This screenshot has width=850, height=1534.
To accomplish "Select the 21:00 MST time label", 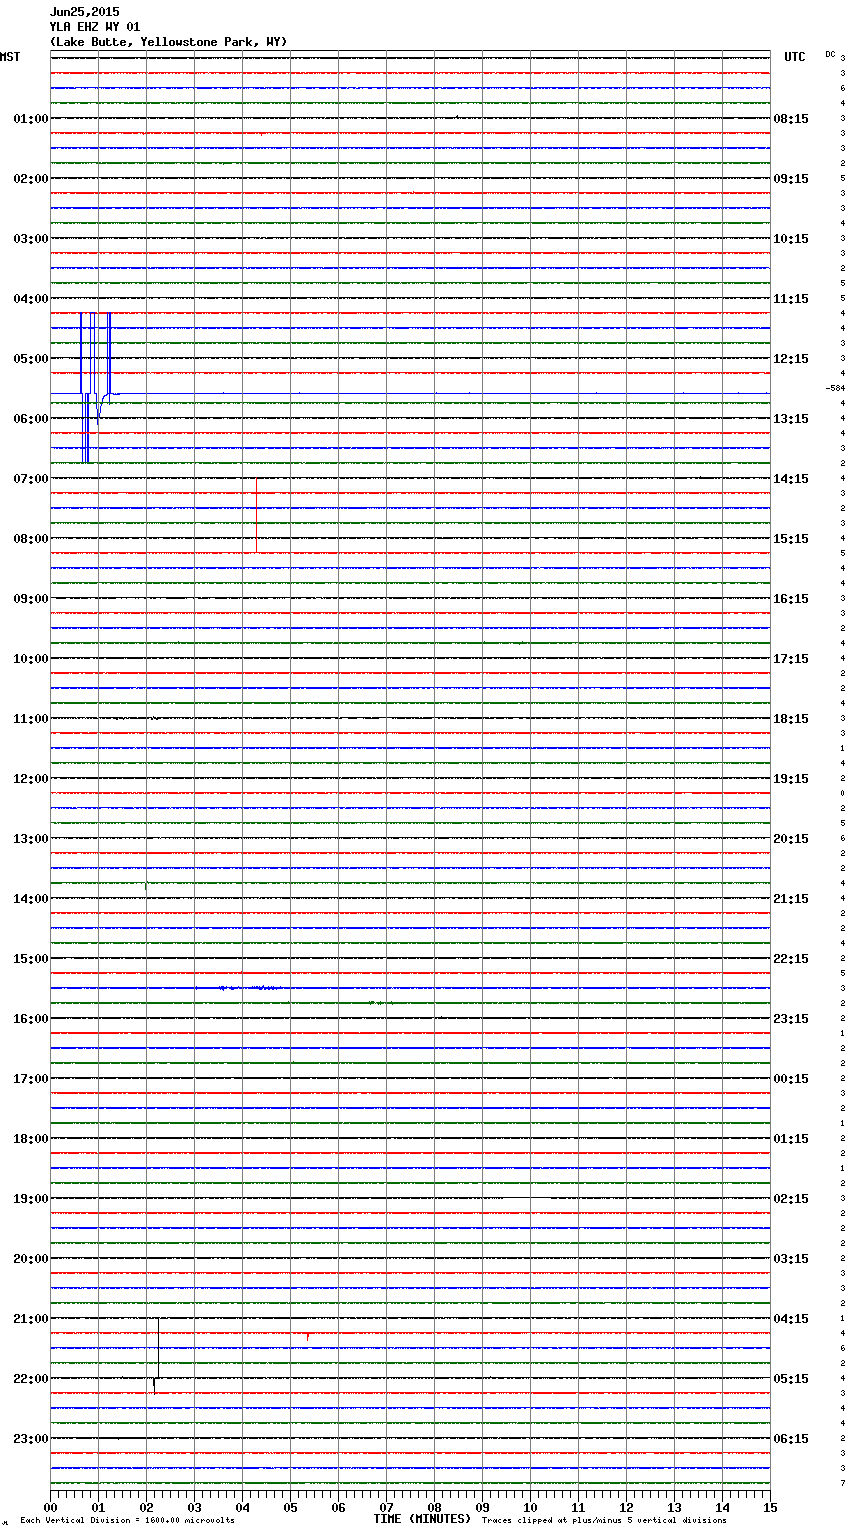I will click(30, 1319).
